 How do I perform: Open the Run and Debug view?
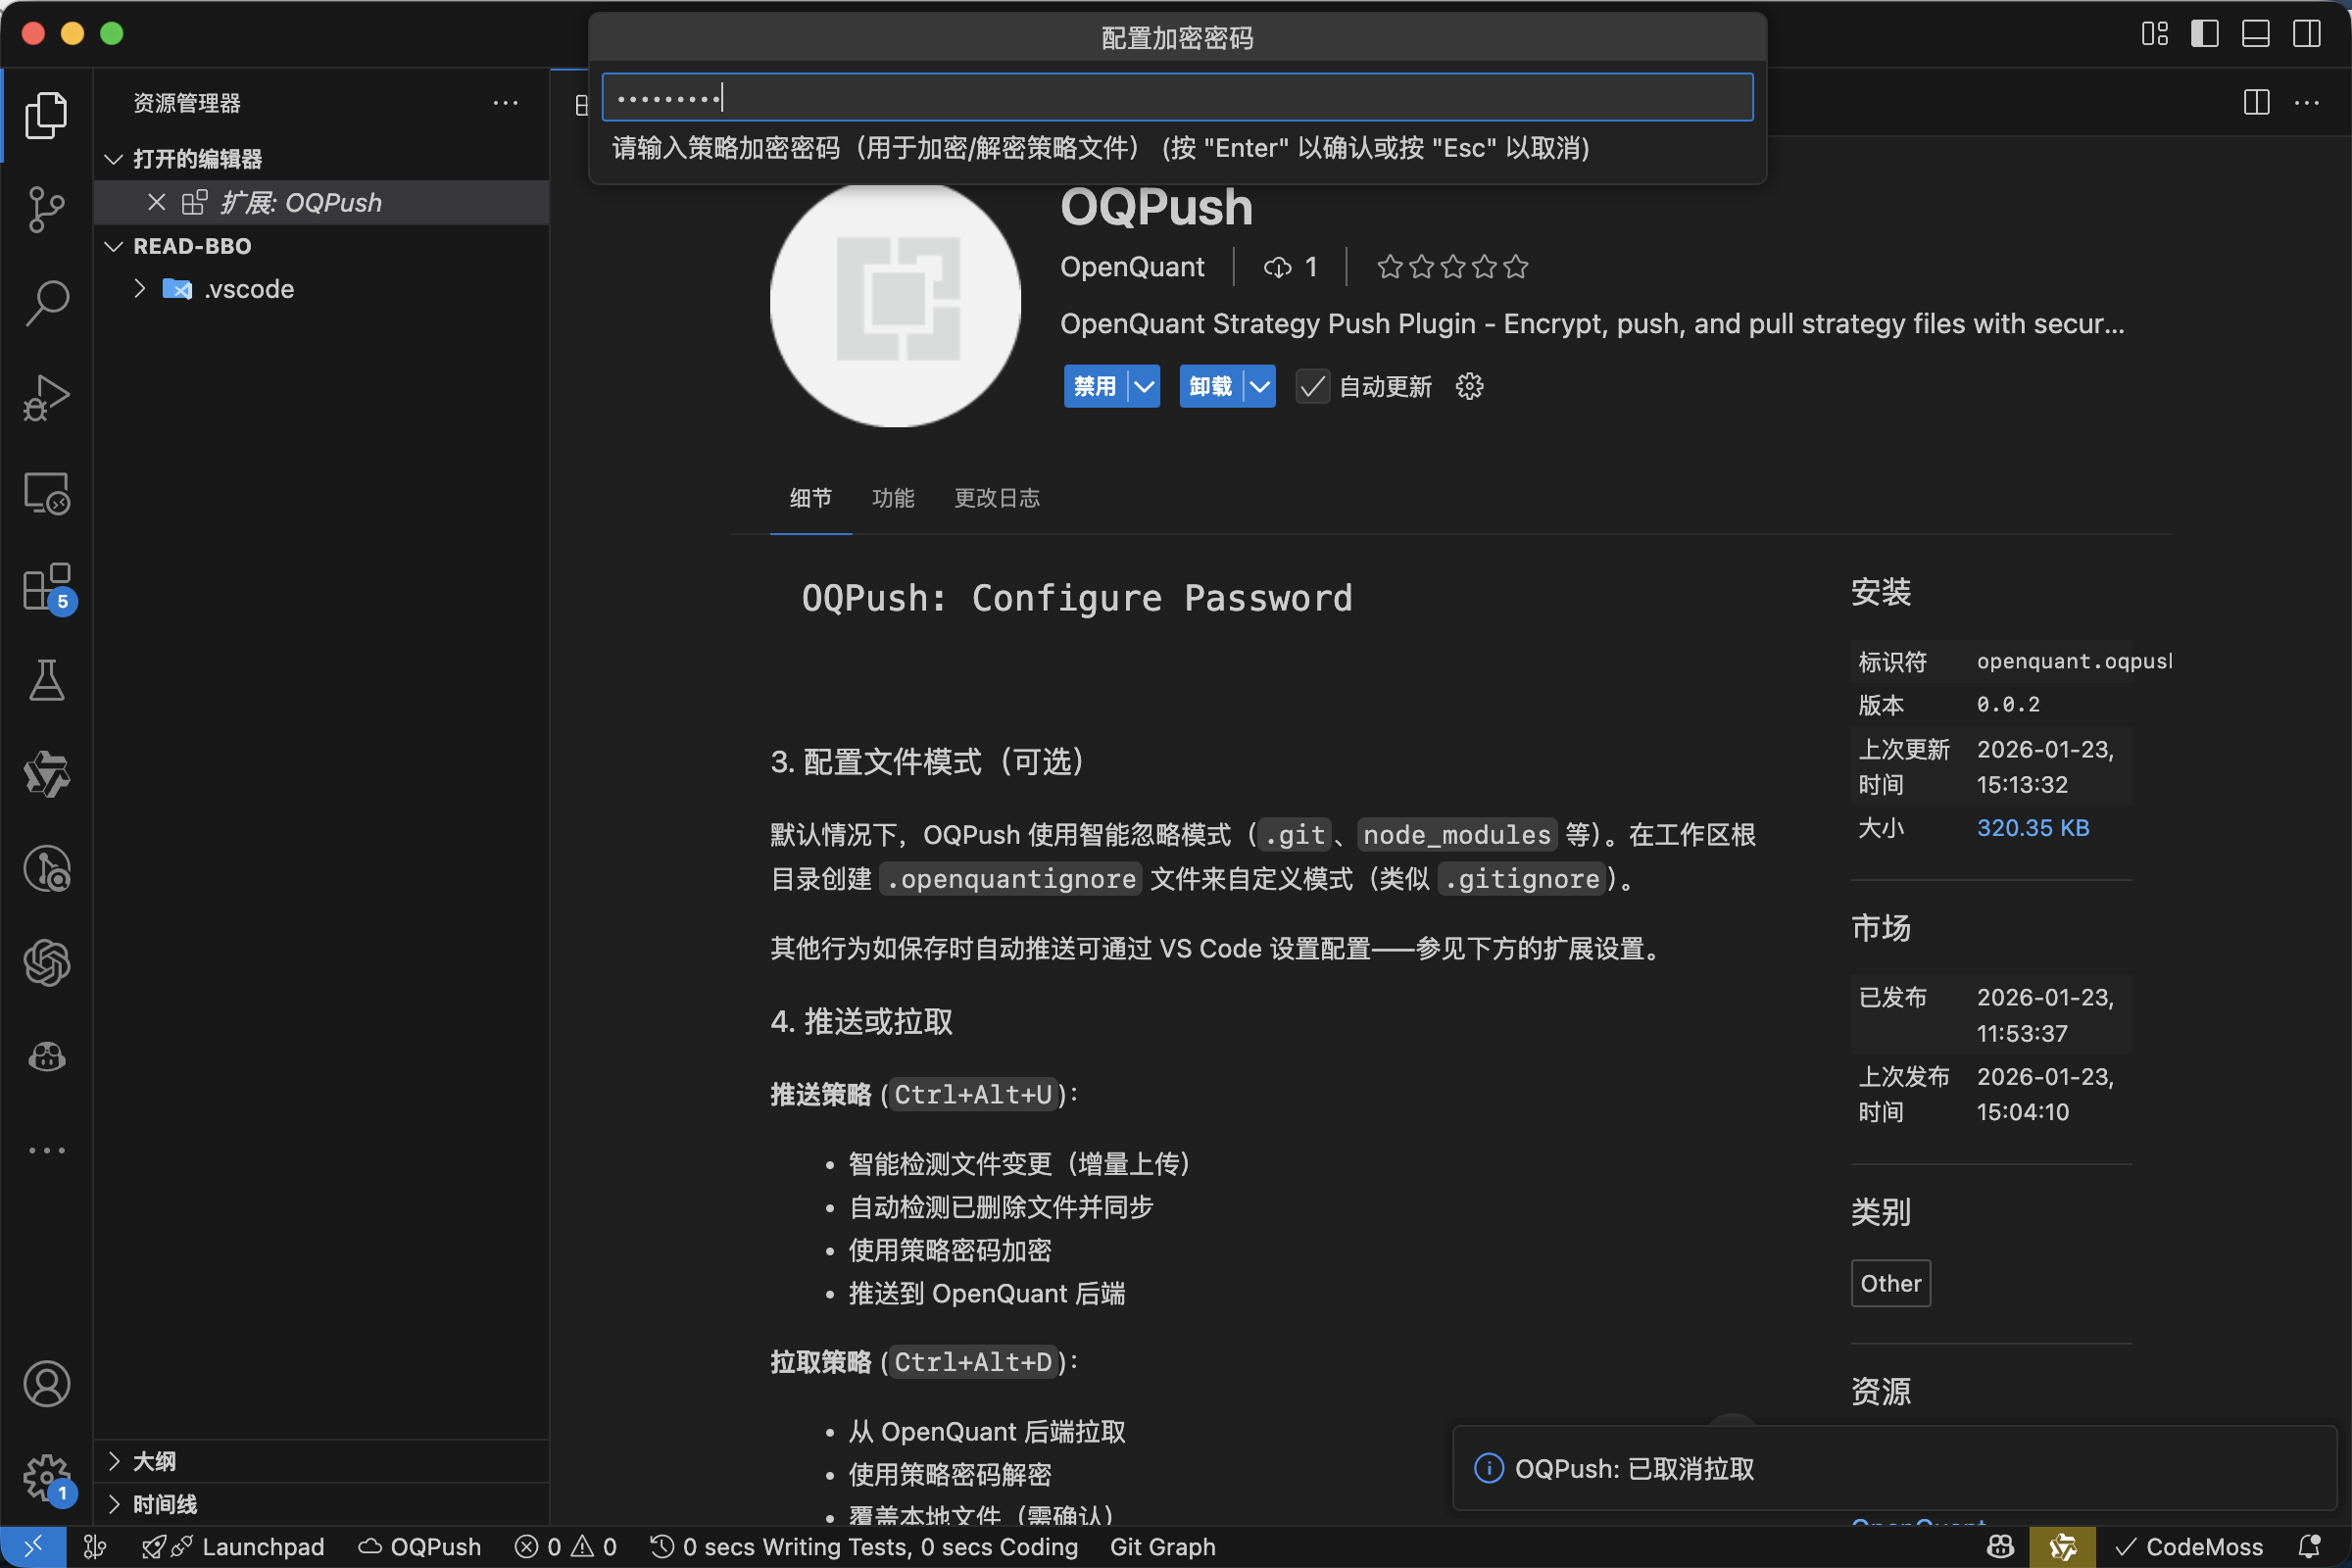pyautogui.click(x=46, y=397)
